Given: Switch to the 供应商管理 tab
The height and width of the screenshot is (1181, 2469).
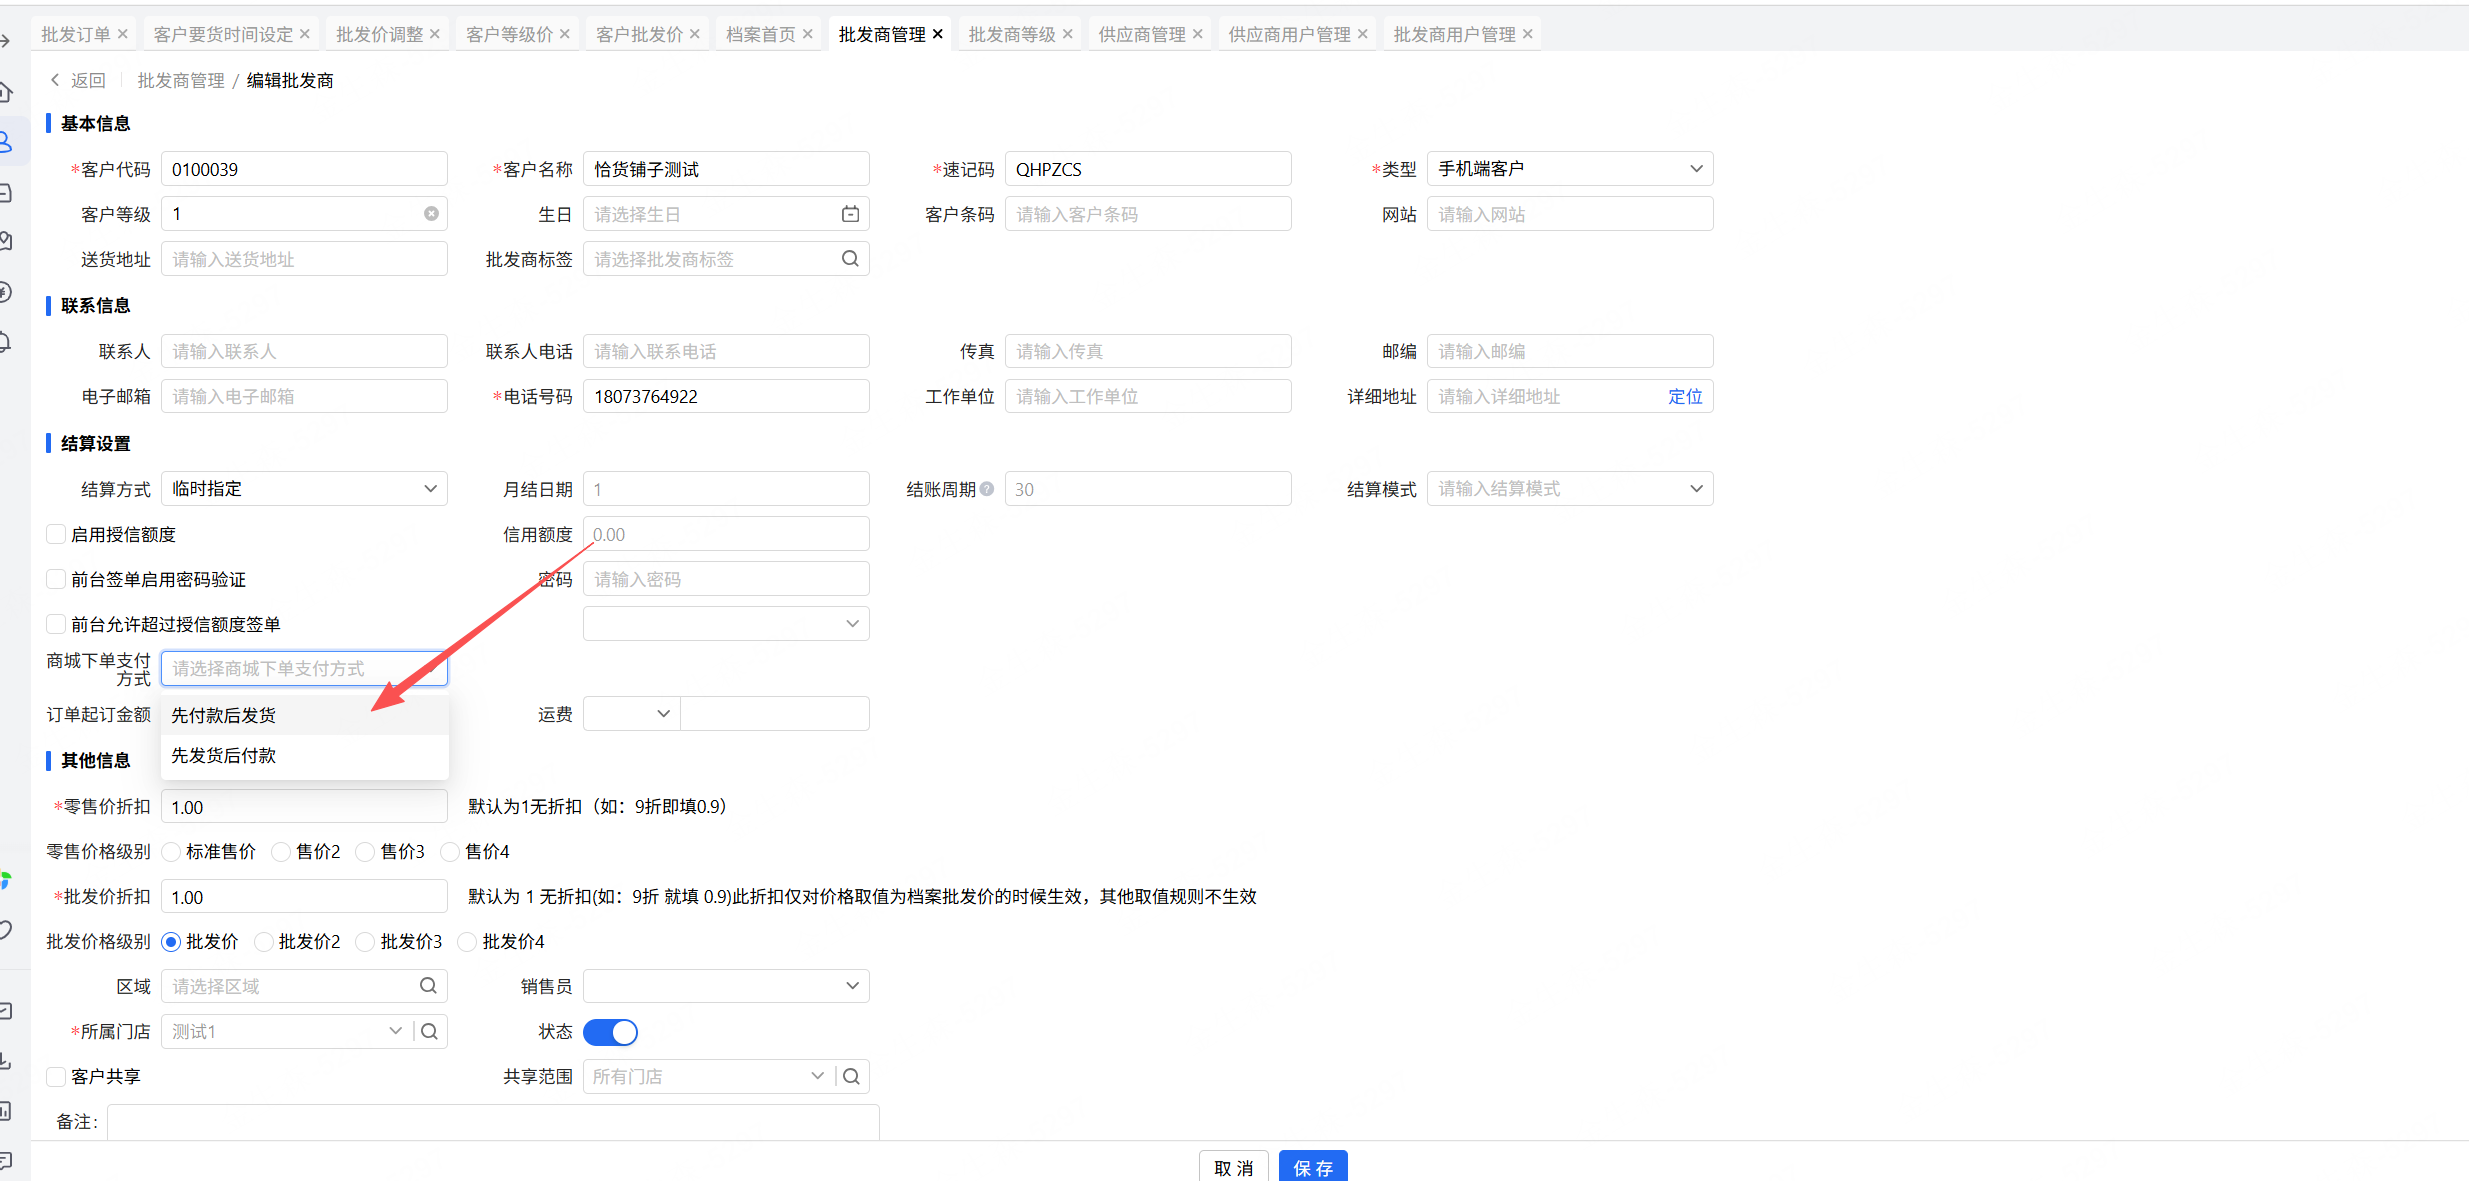Looking at the screenshot, I should pos(1141,34).
